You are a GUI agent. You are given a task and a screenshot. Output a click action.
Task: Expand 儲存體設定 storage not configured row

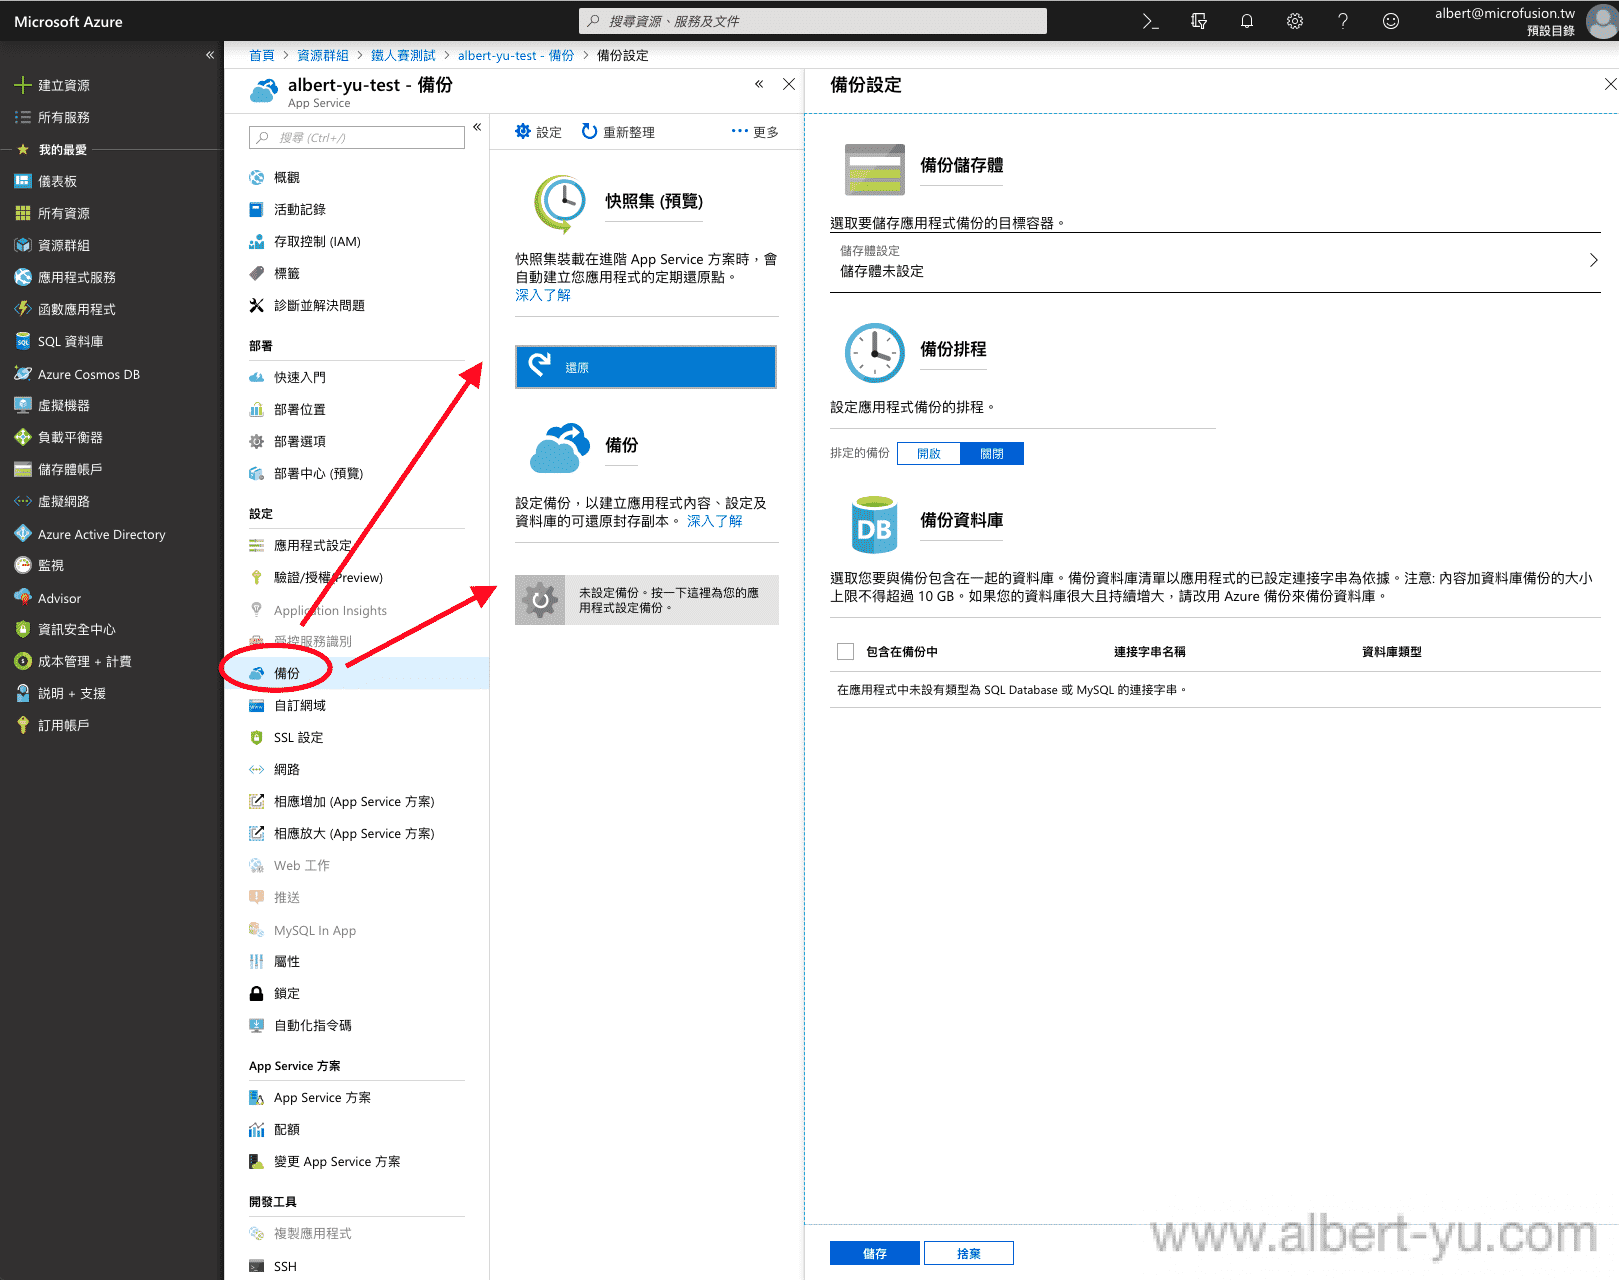pos(1215,262)
